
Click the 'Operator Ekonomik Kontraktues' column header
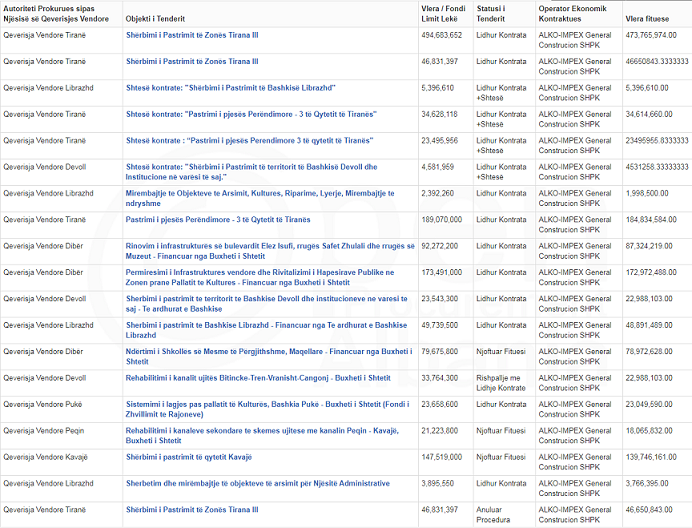575,14
